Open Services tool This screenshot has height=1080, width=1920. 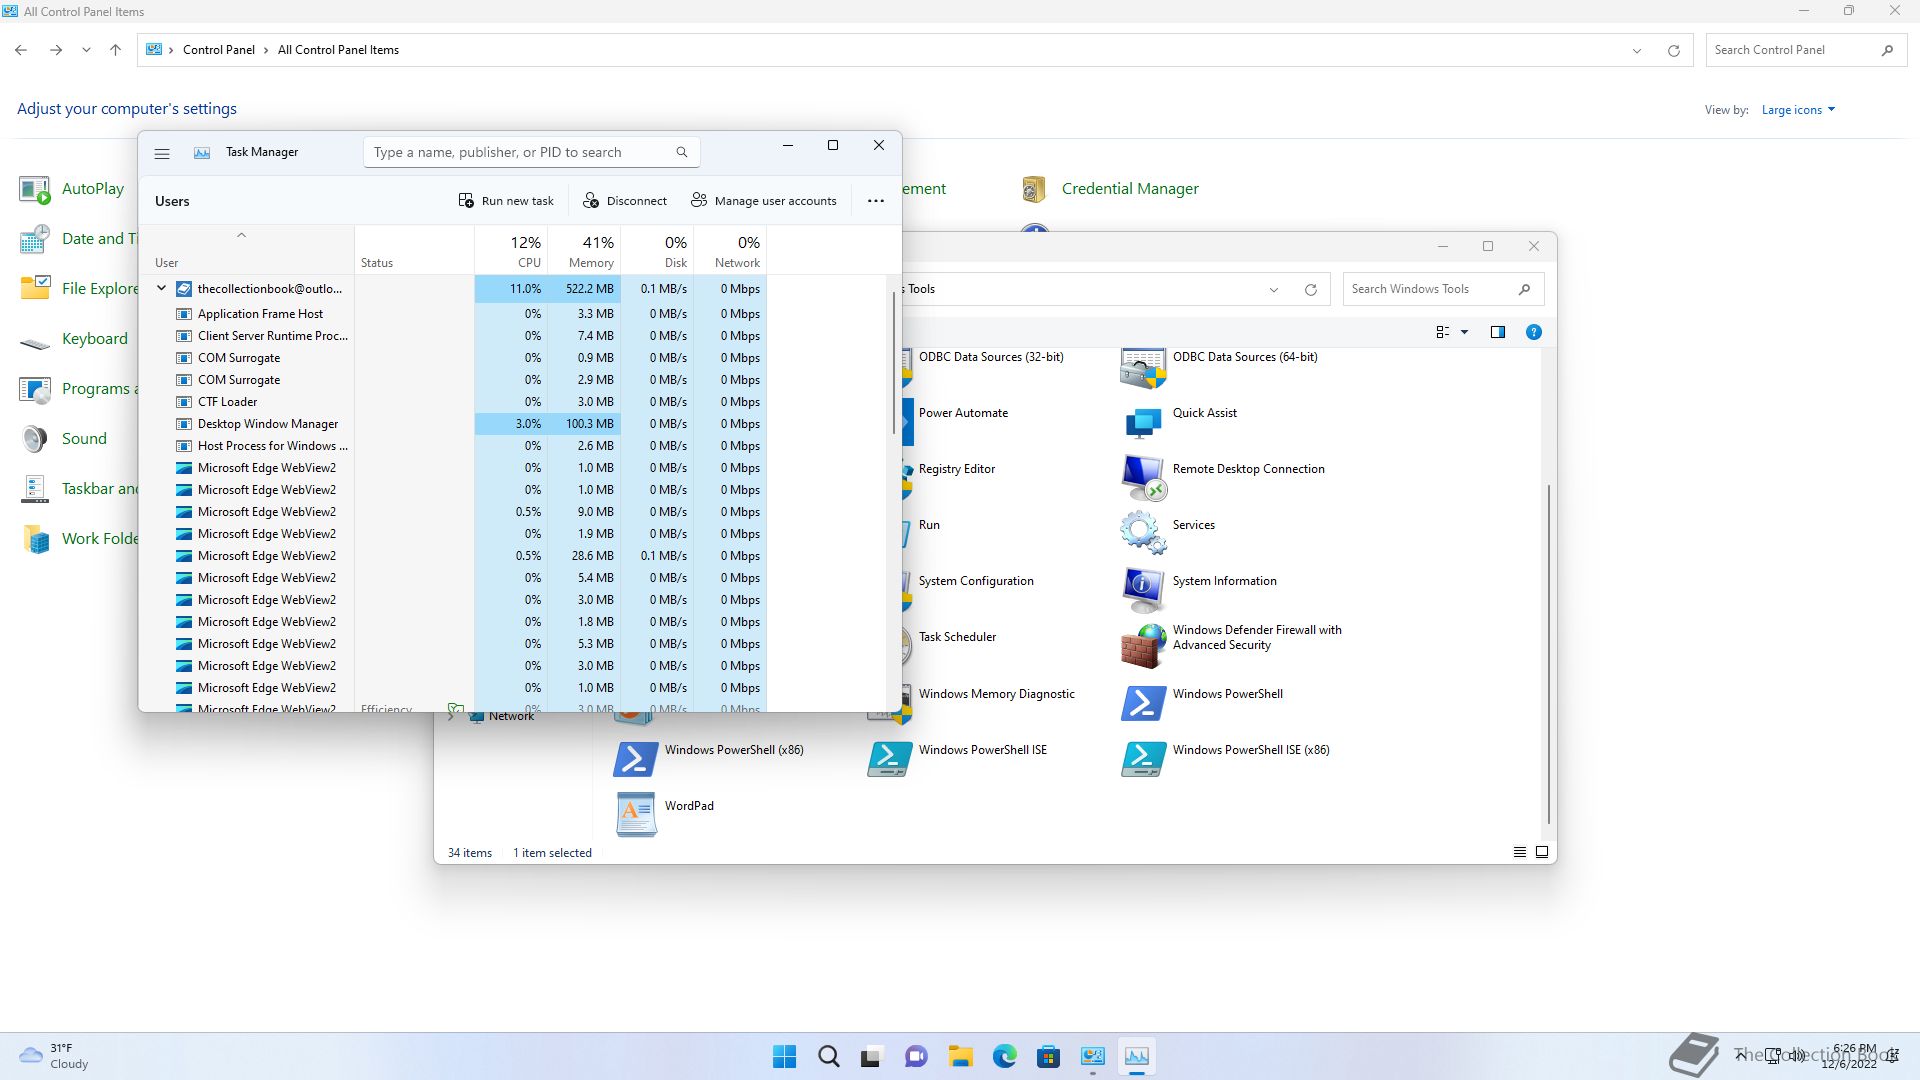[1168, 534]
